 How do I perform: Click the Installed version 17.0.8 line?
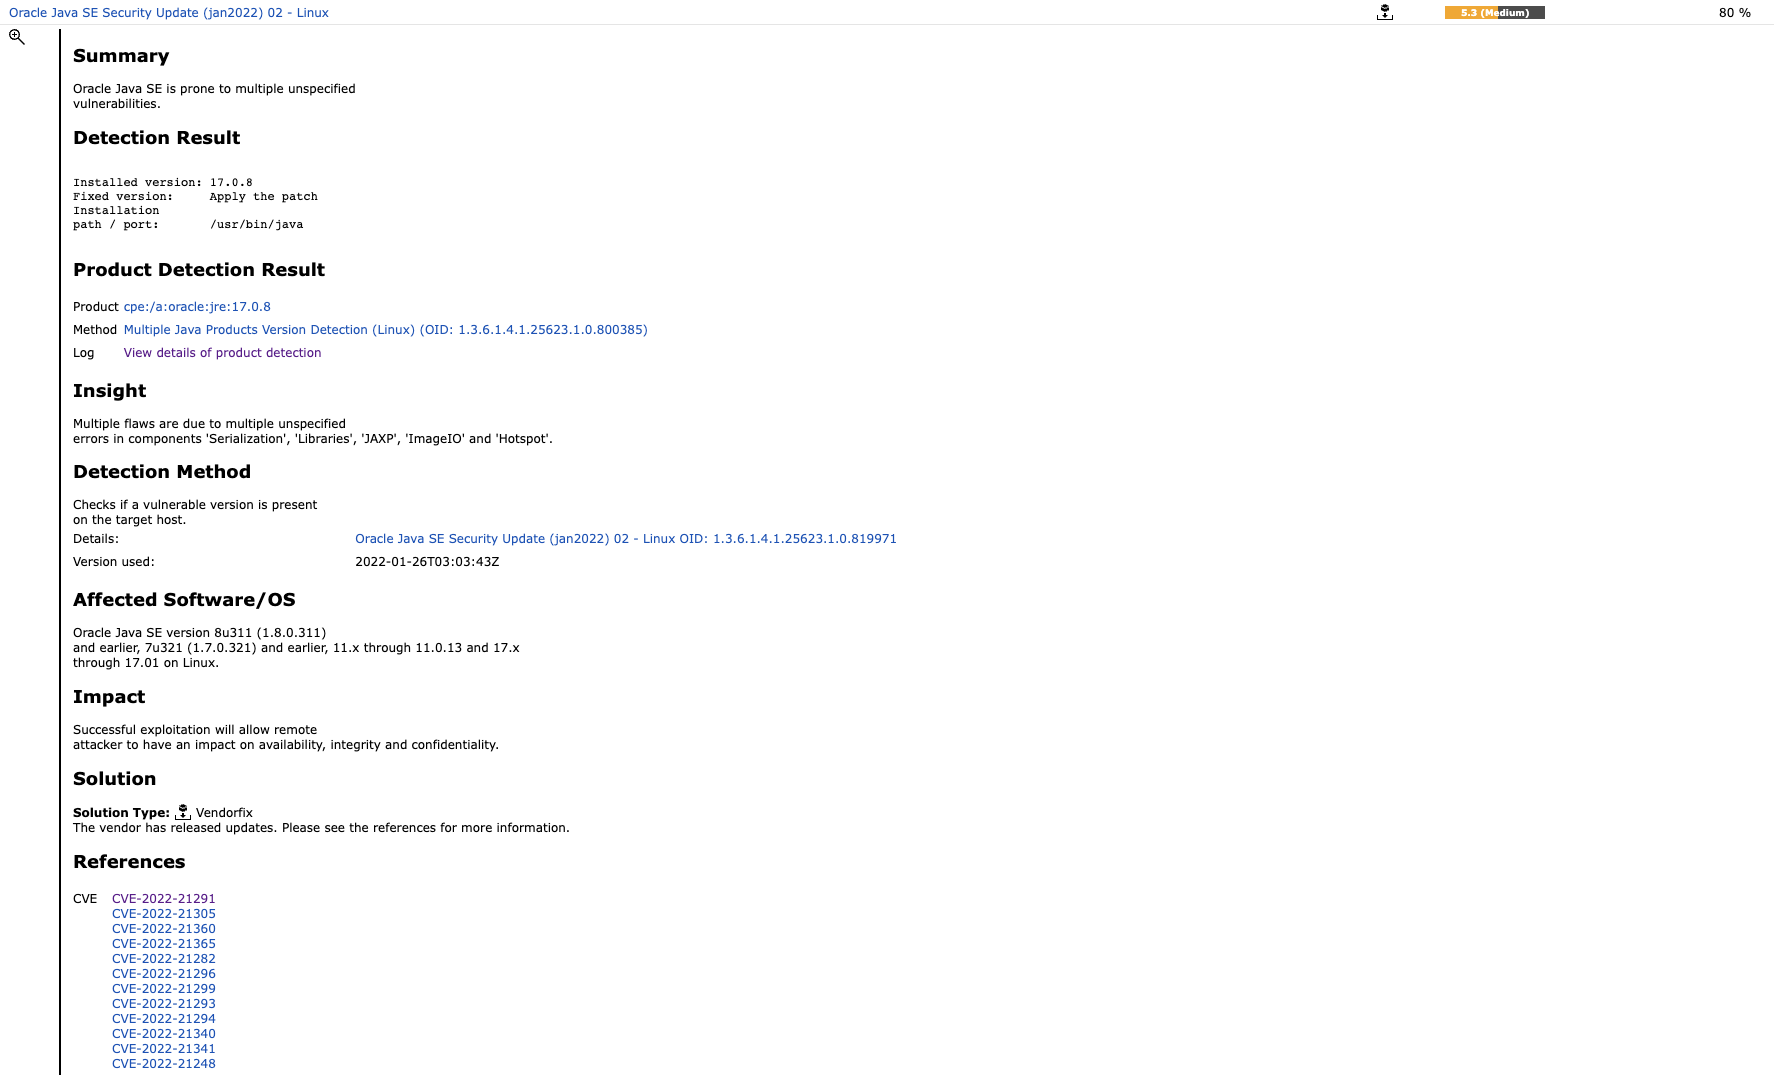pyautogui.click(x=163, y=183)
